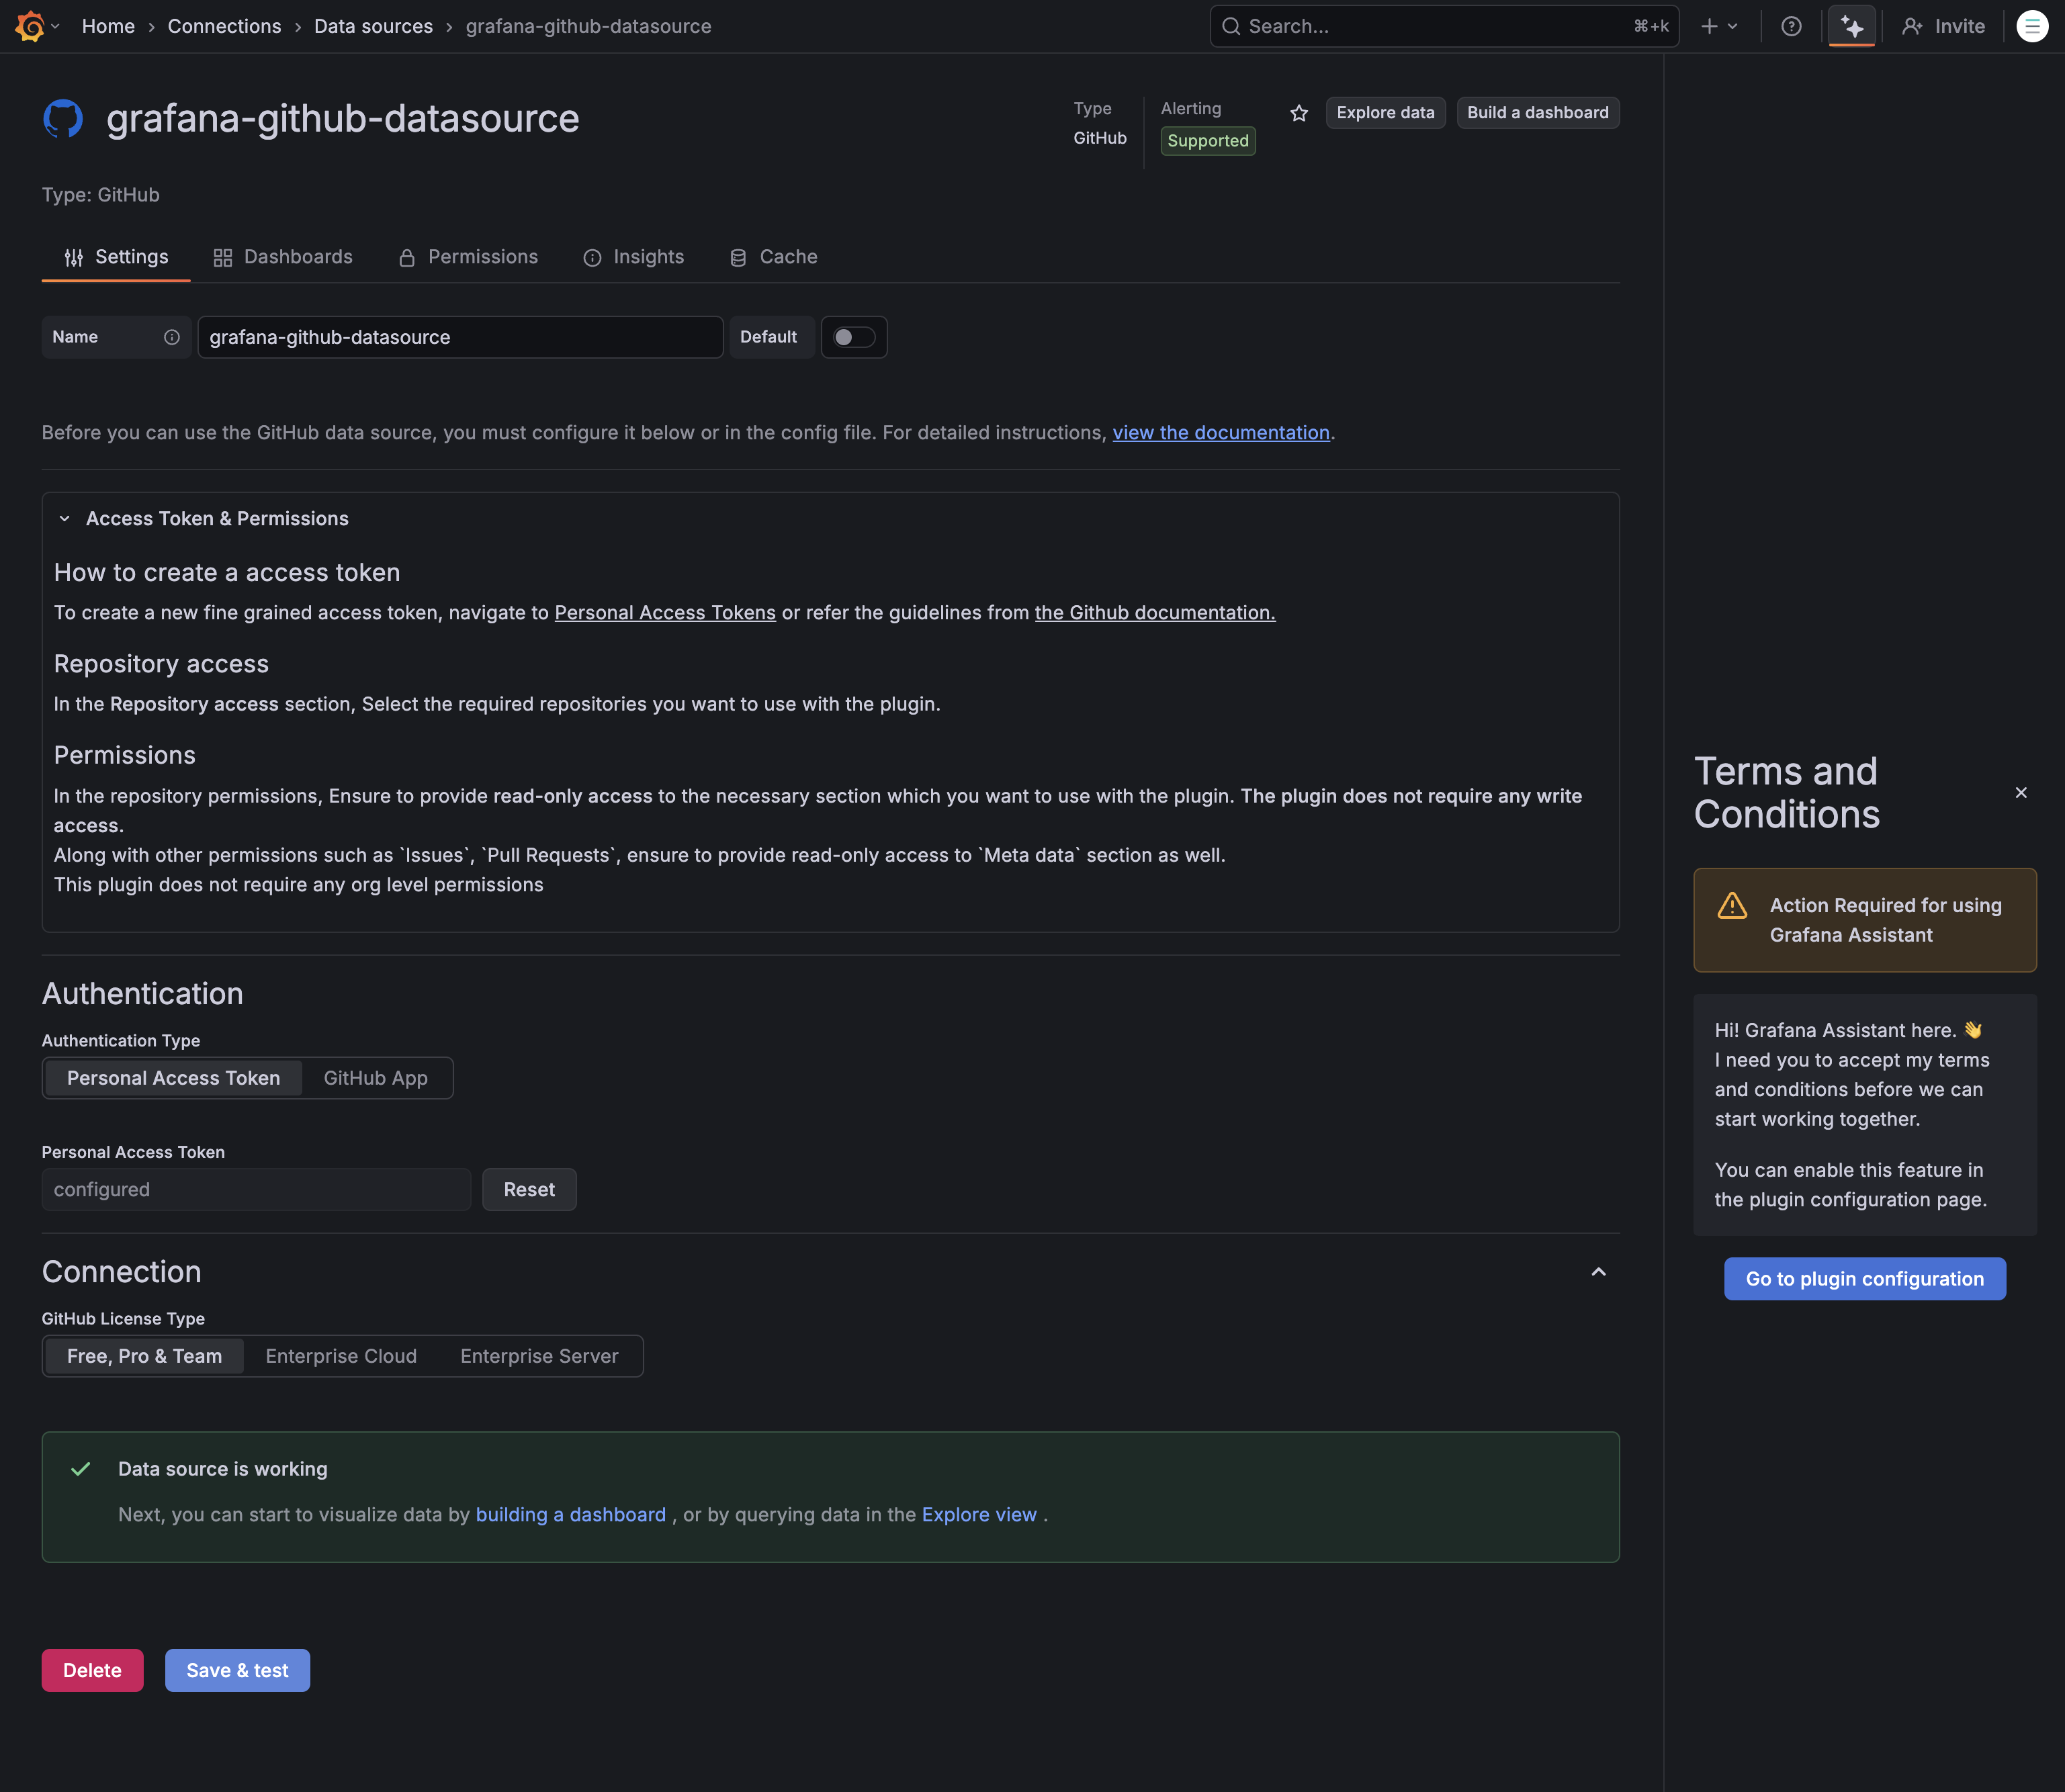2065x1792 pixels.
Task: Close the Terms and Conditions panel
Action: coord(2021,793)
